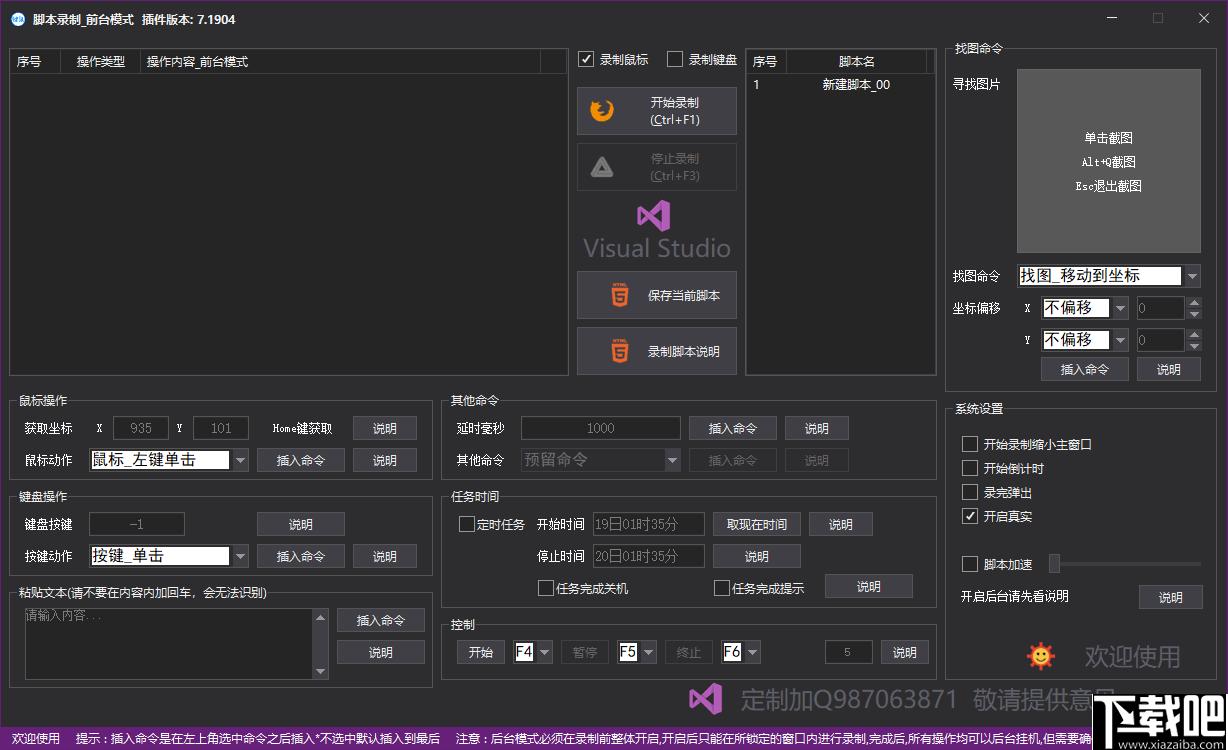Check the 定时任务 checkbox

[x=466, y=524]
